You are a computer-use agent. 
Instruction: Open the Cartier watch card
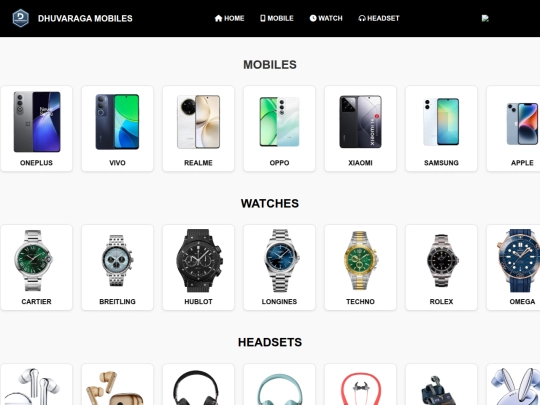pyautogui.click(x=37, y=268)
